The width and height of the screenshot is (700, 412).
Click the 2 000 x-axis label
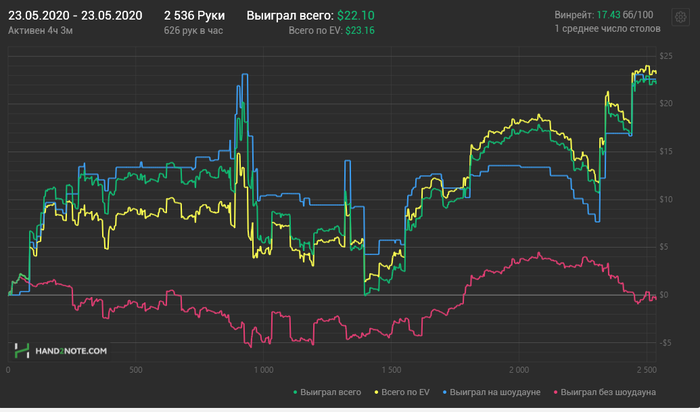point(519,370)
